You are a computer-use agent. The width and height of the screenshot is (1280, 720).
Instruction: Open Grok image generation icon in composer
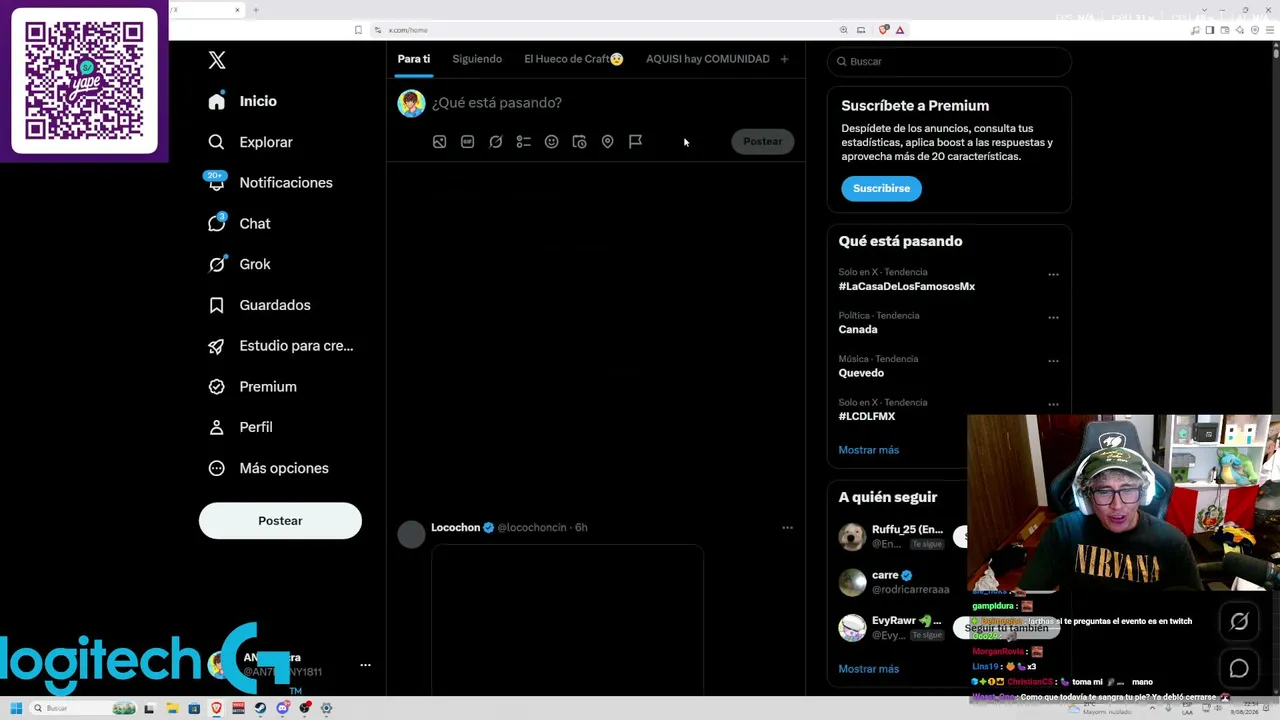(495, 142)
